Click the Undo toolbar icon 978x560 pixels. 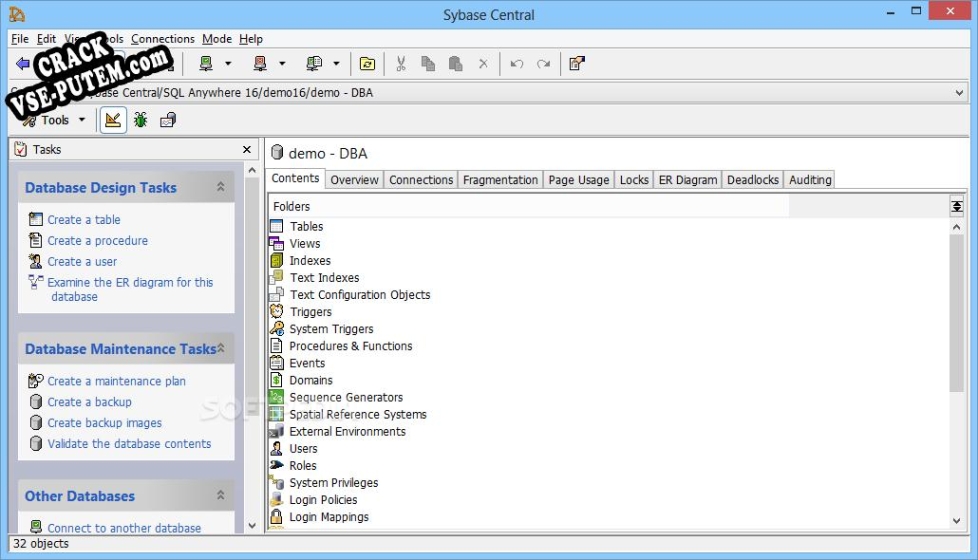pyautogui.click(x=516, y=64)
